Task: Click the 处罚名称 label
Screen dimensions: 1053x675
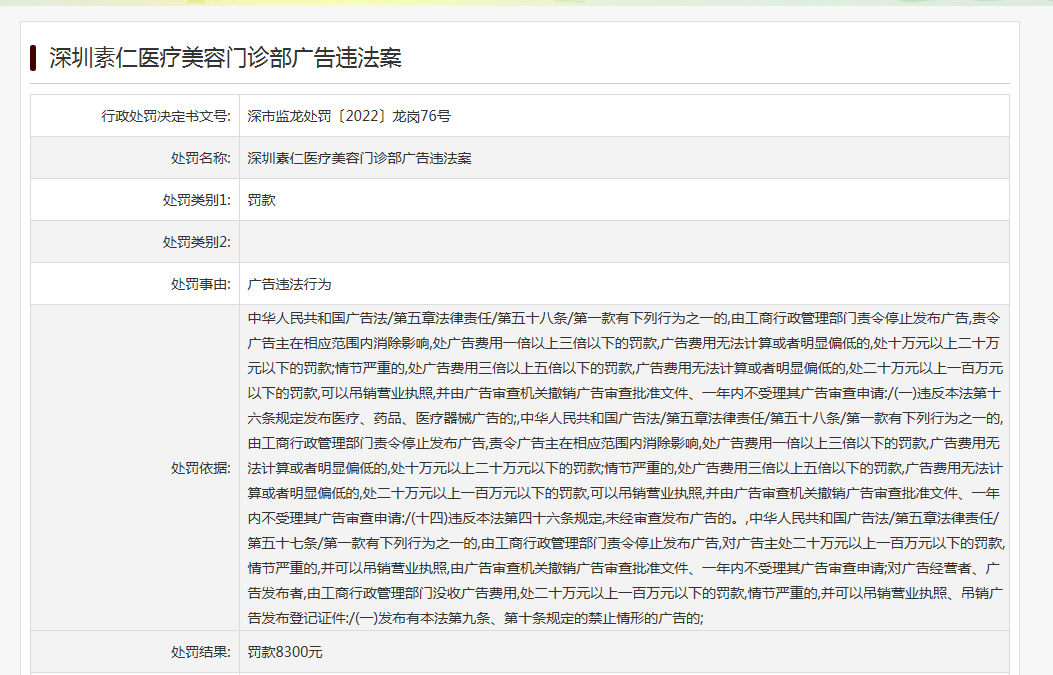Action: coord(200,159)
